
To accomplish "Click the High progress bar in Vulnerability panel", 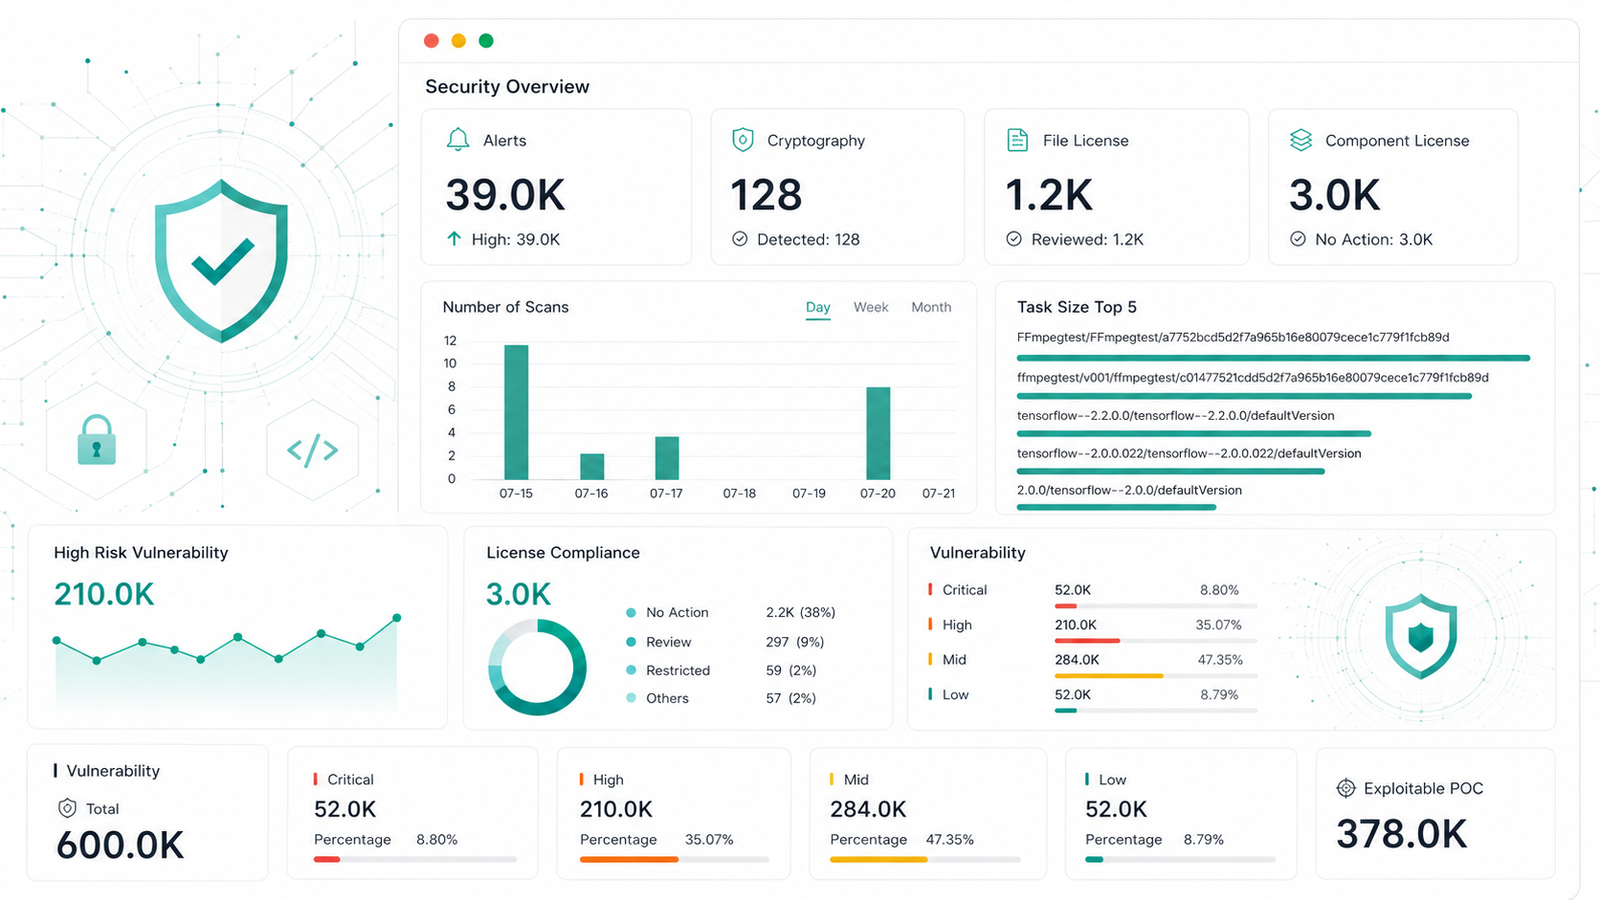I will [x=1155, y=641].
